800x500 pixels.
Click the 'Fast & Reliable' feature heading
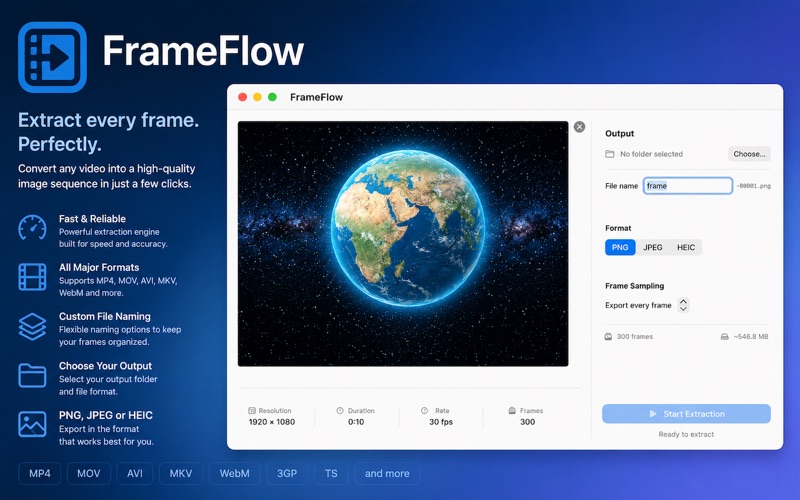(x=92, y=219)
